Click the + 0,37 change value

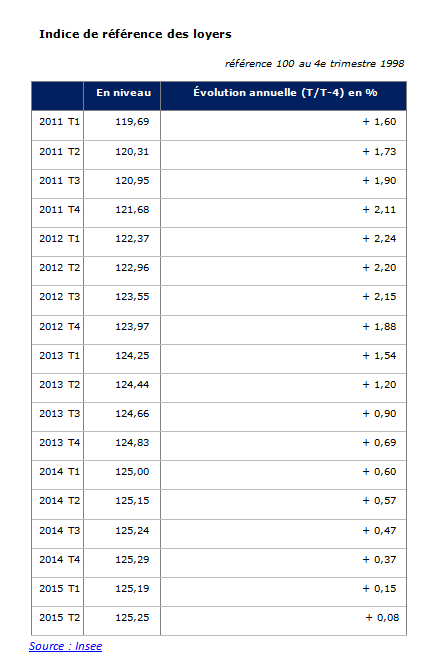click(379, 559)
